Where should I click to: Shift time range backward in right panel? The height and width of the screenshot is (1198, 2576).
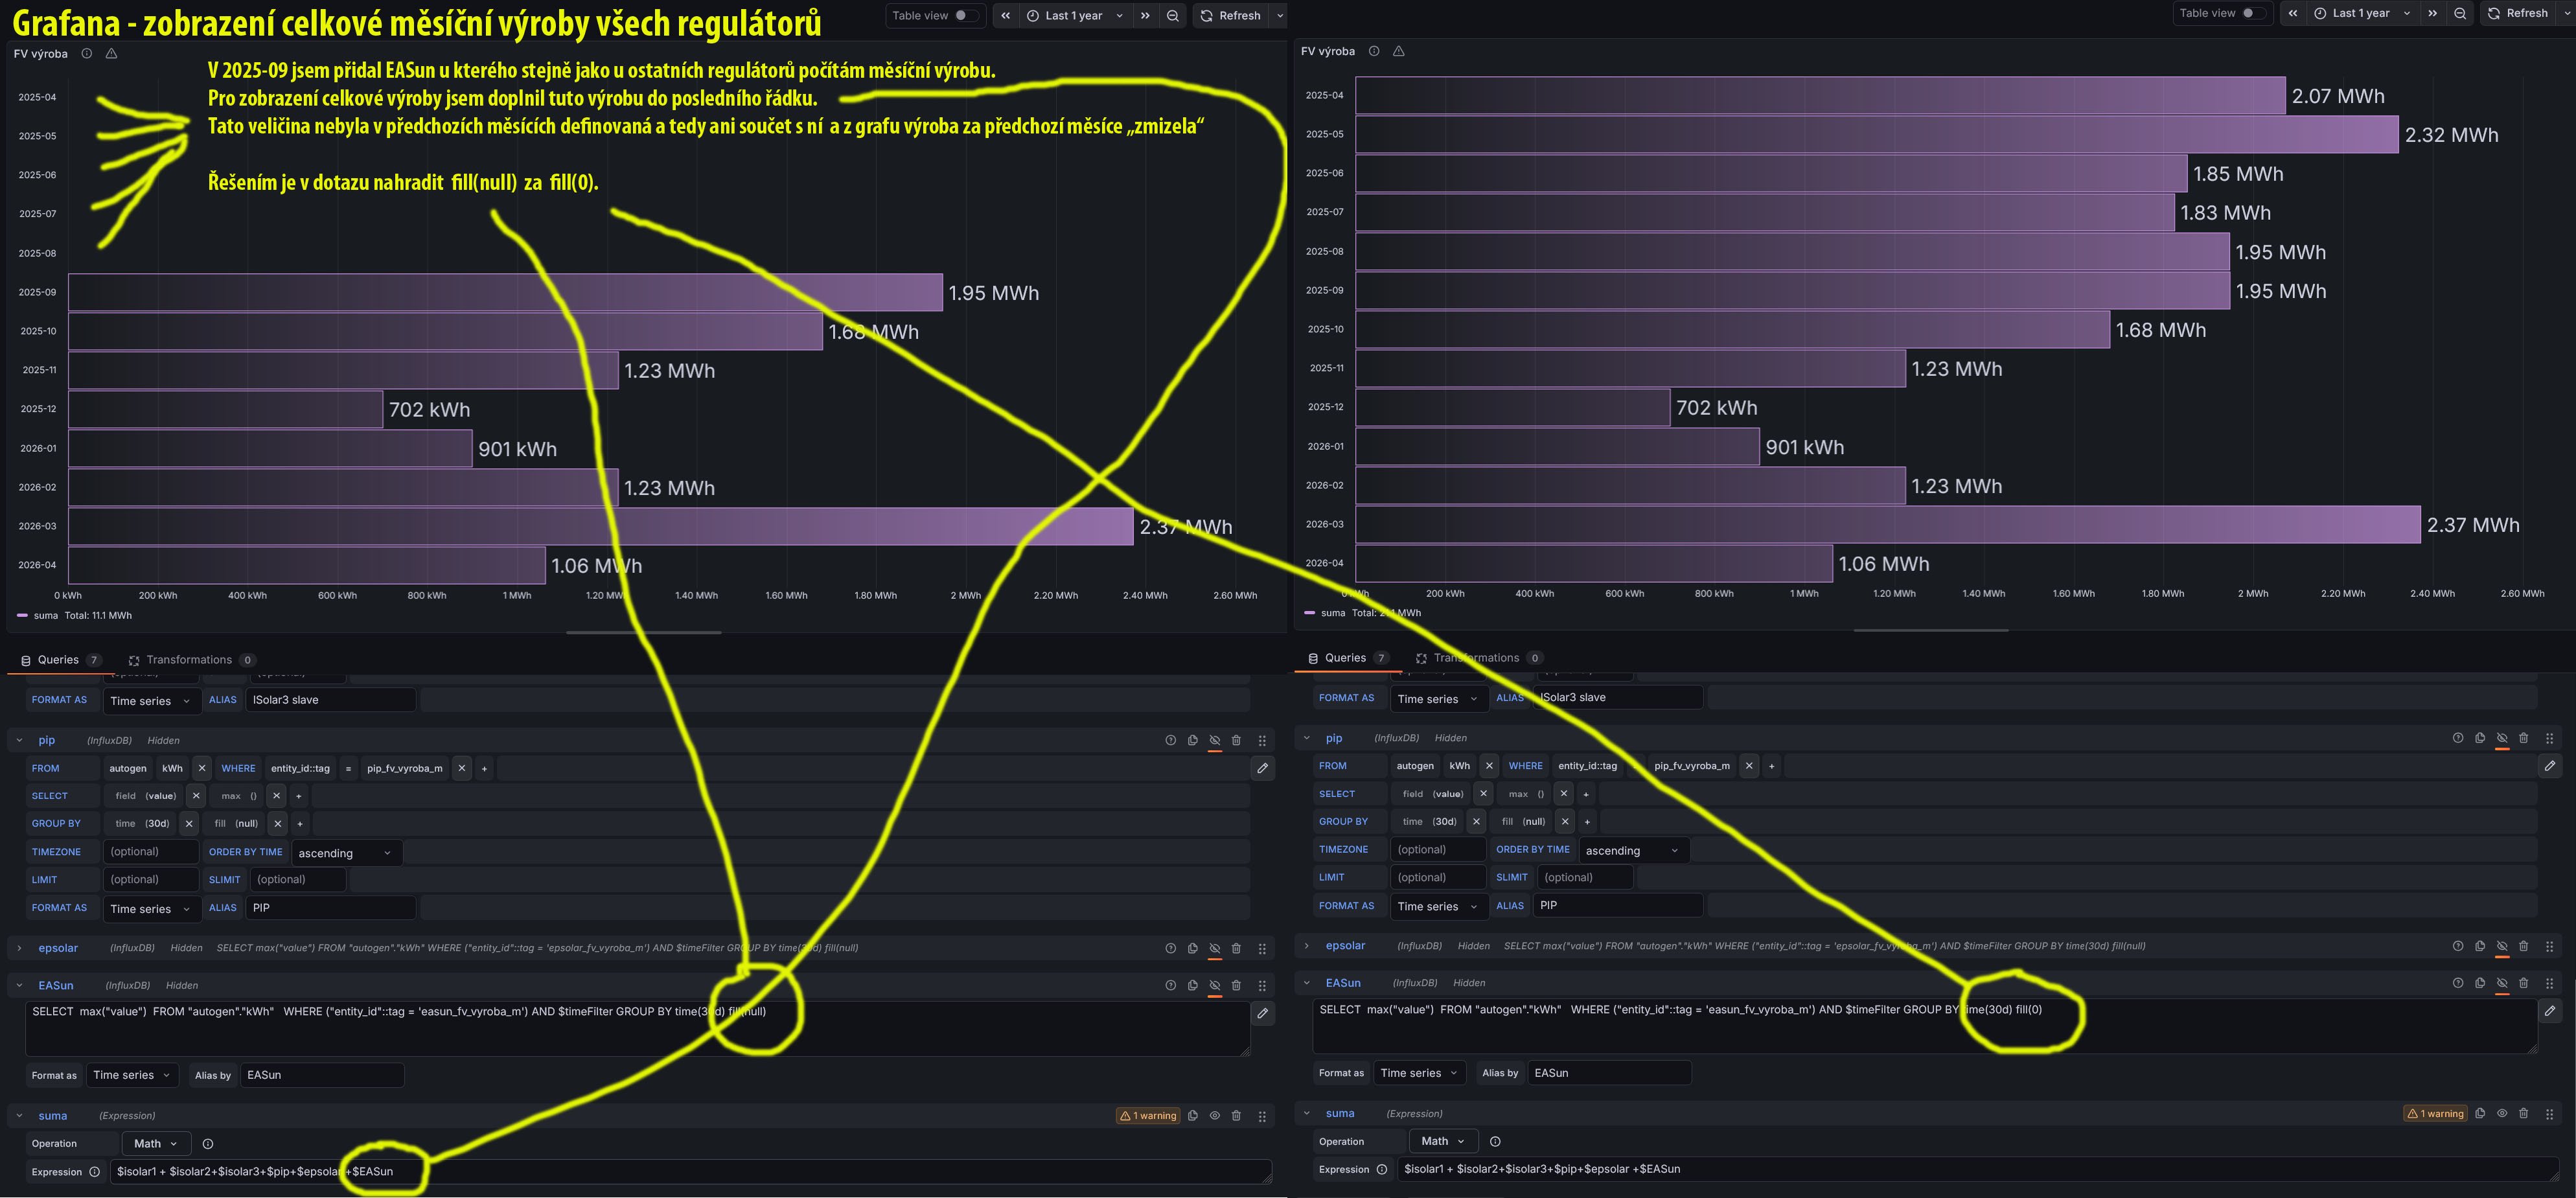(x=2293, y=13)
